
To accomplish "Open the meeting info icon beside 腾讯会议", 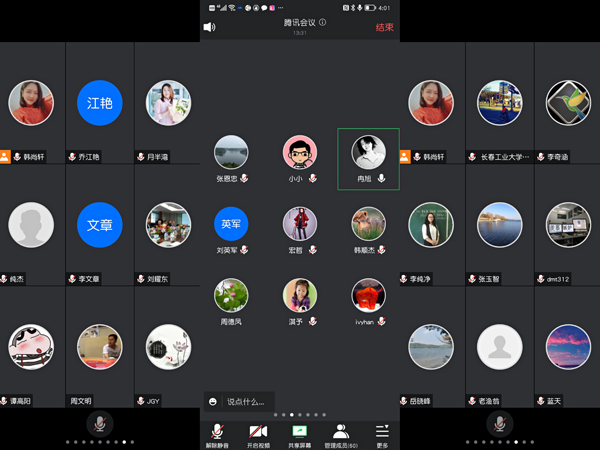I will click(323, 22).
